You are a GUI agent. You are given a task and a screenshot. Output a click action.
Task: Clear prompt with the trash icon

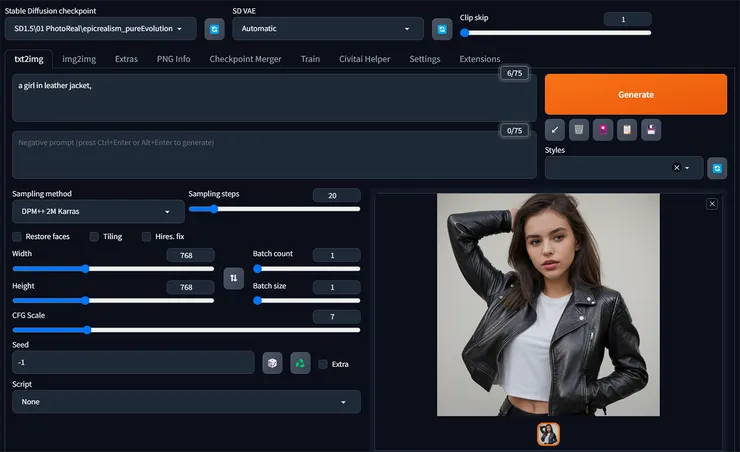[579, 130]
